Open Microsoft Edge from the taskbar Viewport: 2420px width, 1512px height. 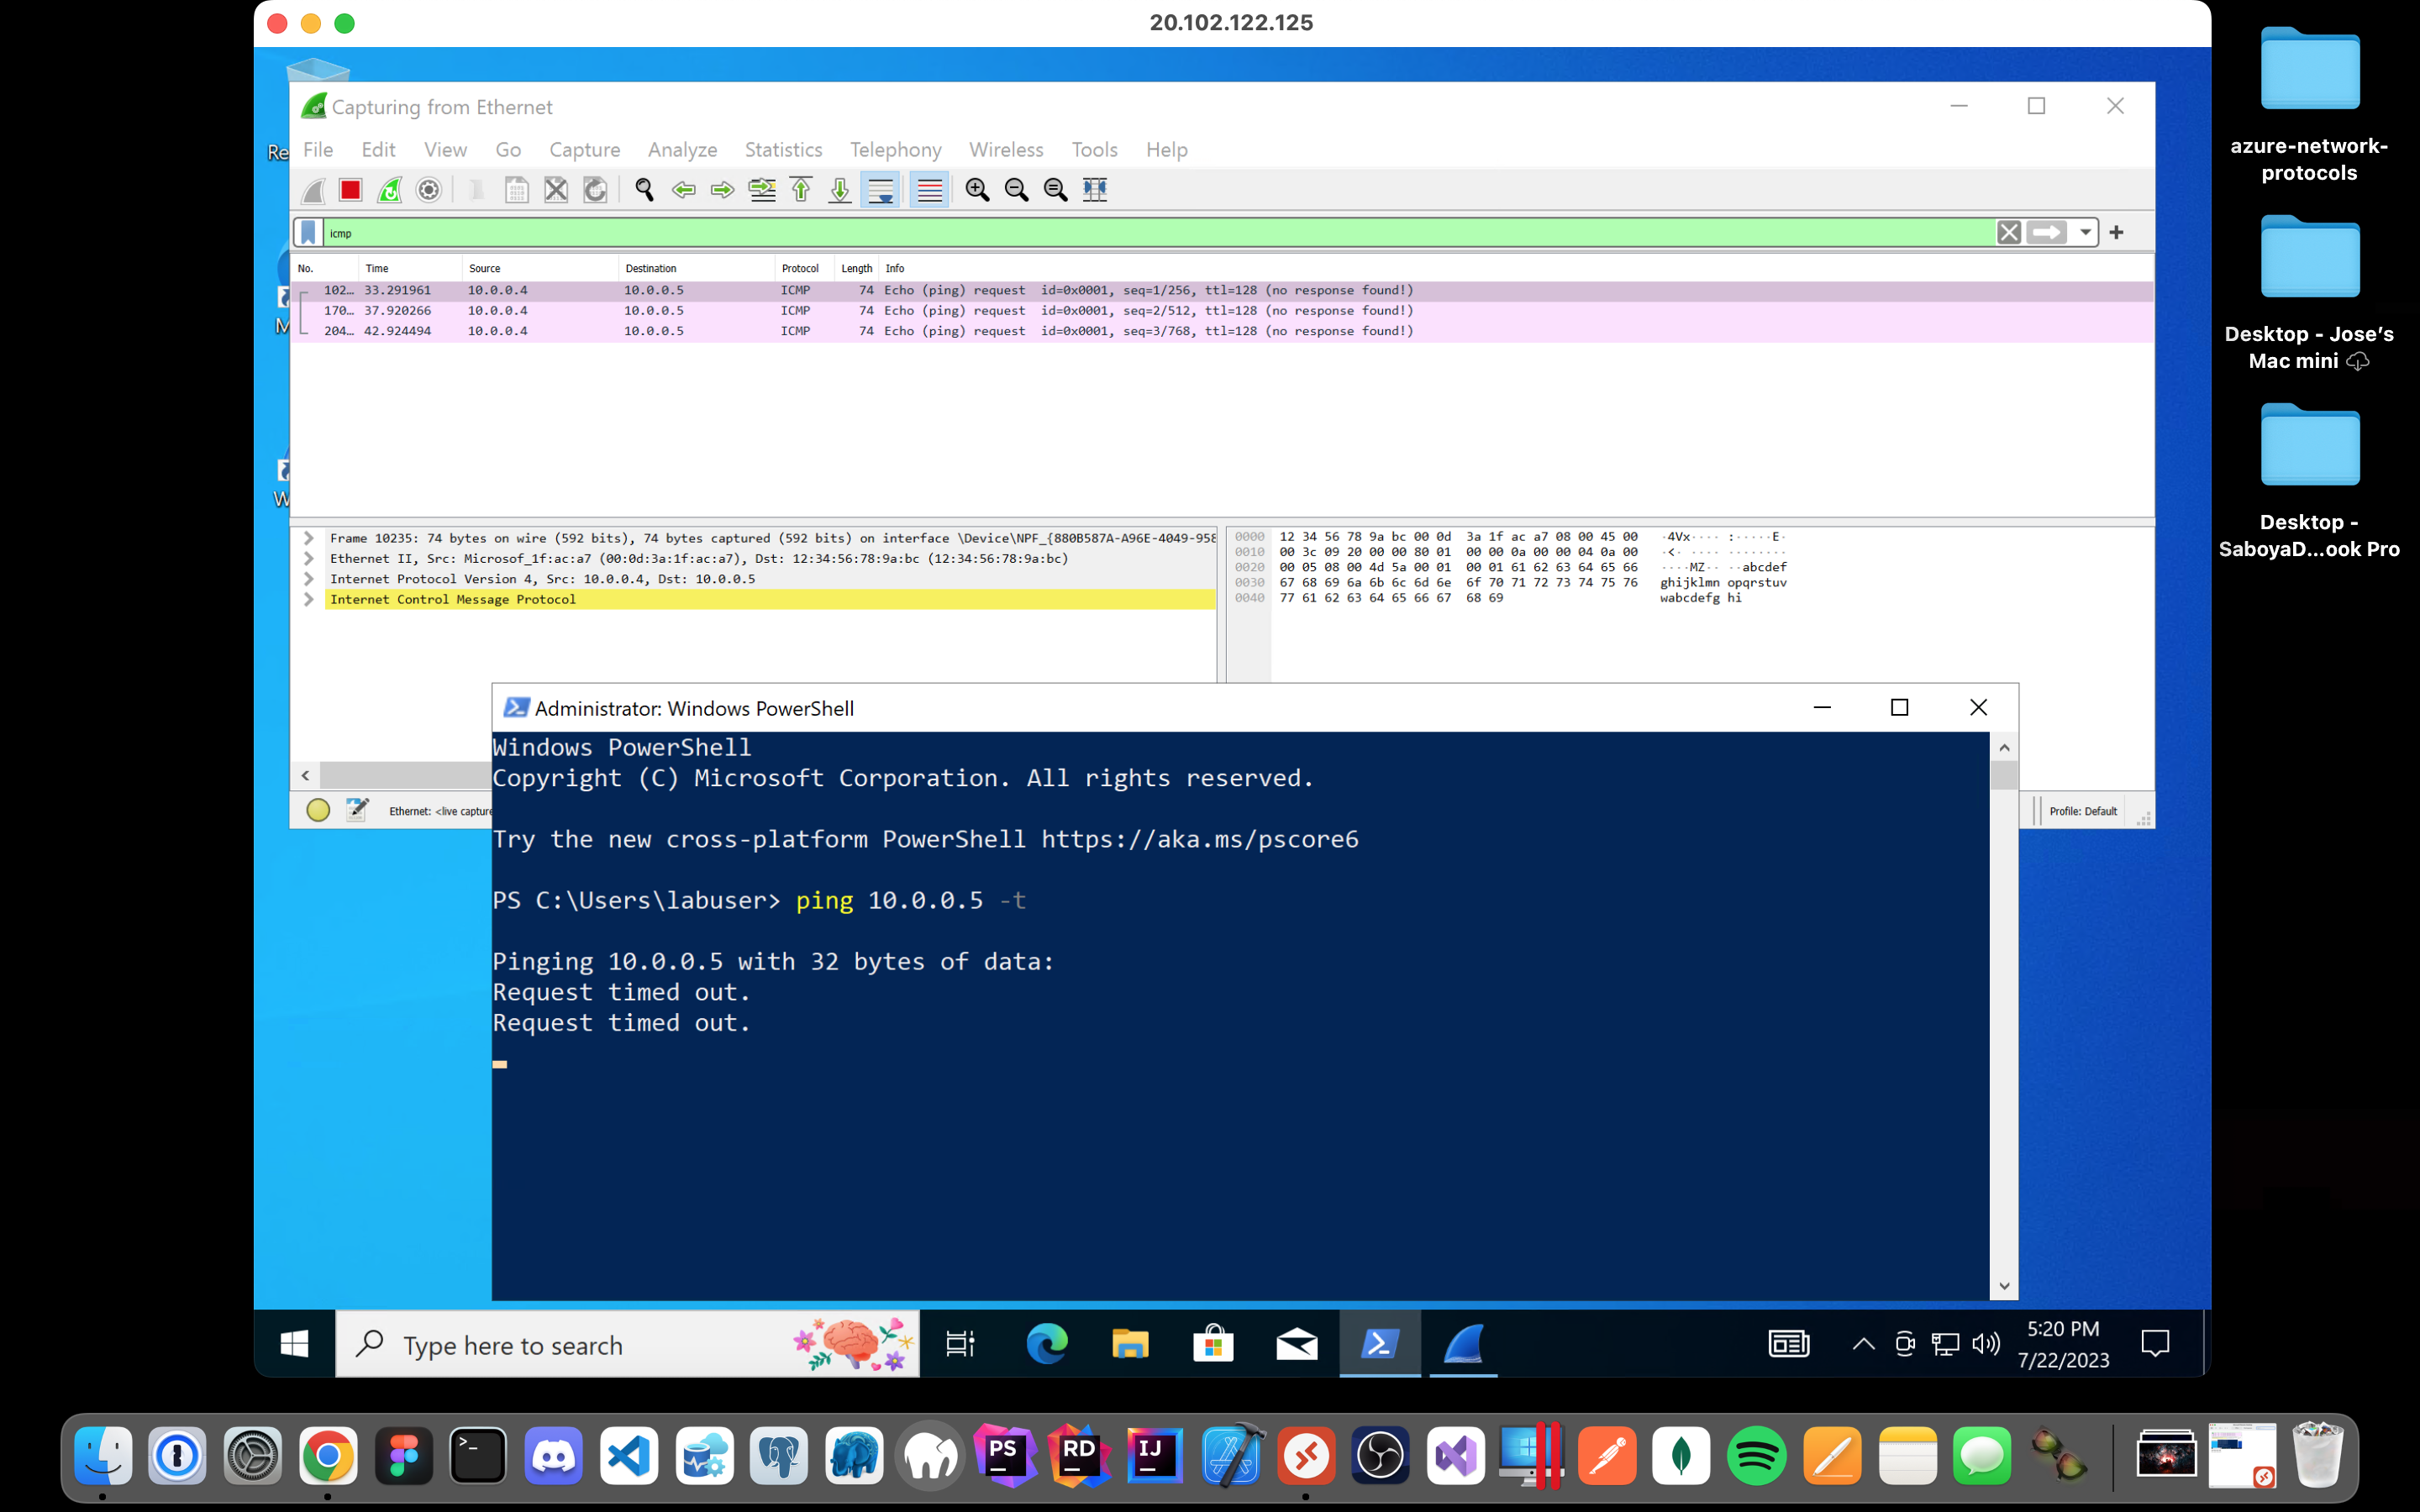pos(1047,1344)
